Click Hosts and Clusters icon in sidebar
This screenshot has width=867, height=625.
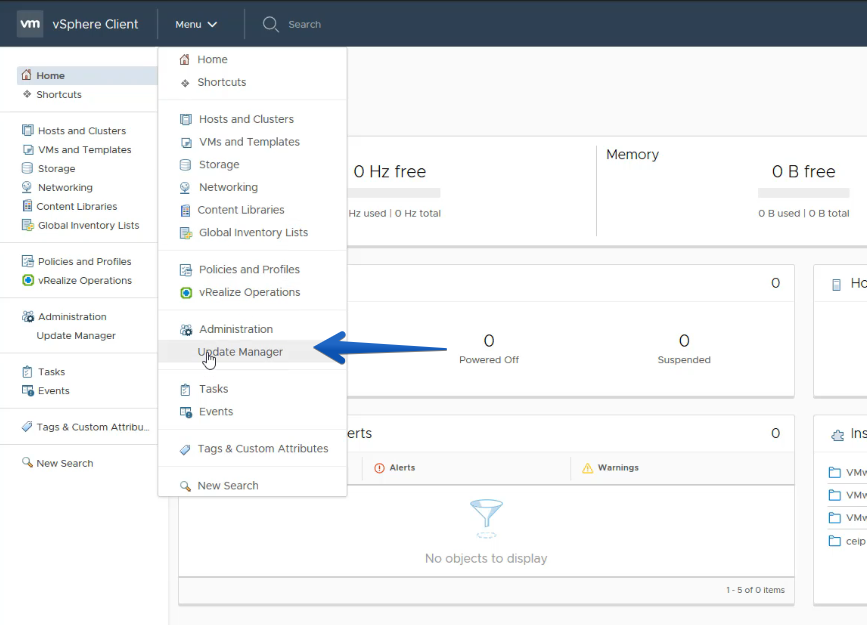27,130
